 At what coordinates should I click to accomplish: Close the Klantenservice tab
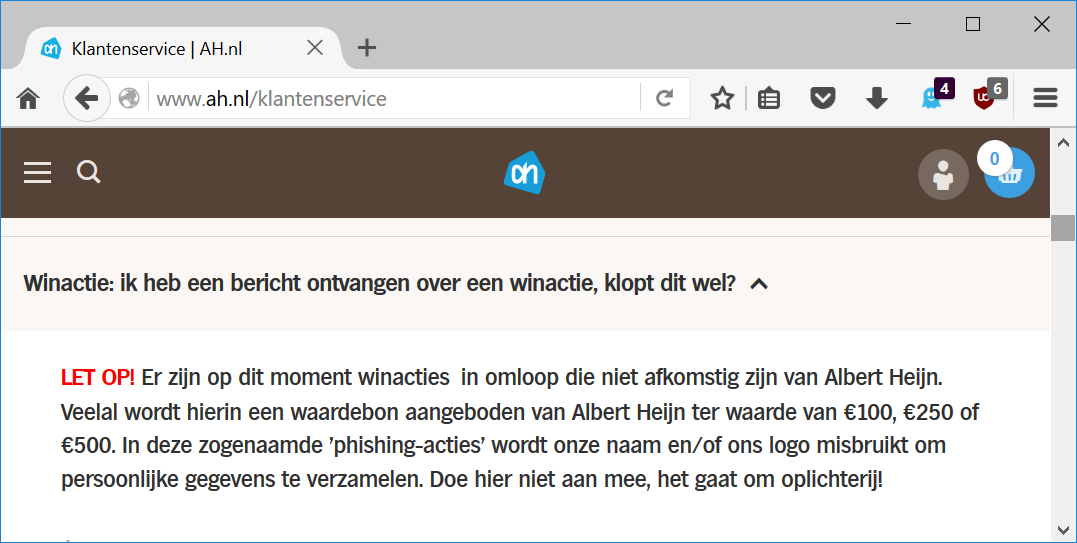point(315,47)
